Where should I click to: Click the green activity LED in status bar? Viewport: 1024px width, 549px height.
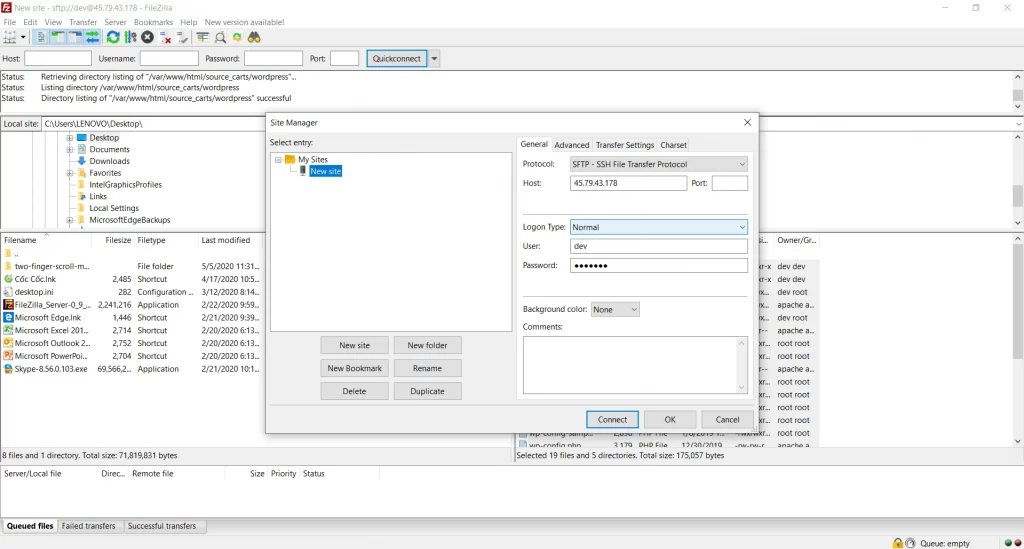pyautogui.click(x=1008, y=543)
